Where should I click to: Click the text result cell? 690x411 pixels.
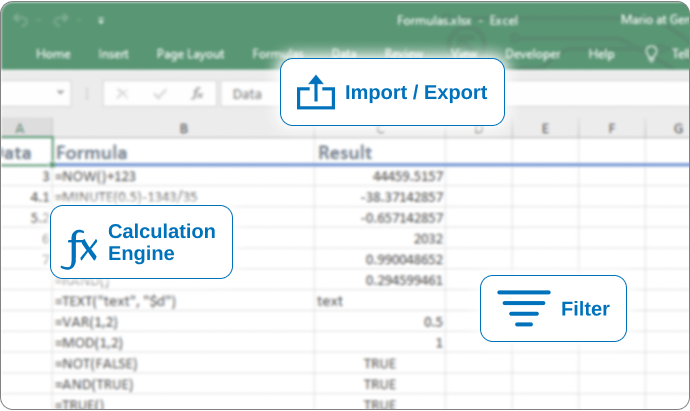(379, 301)
